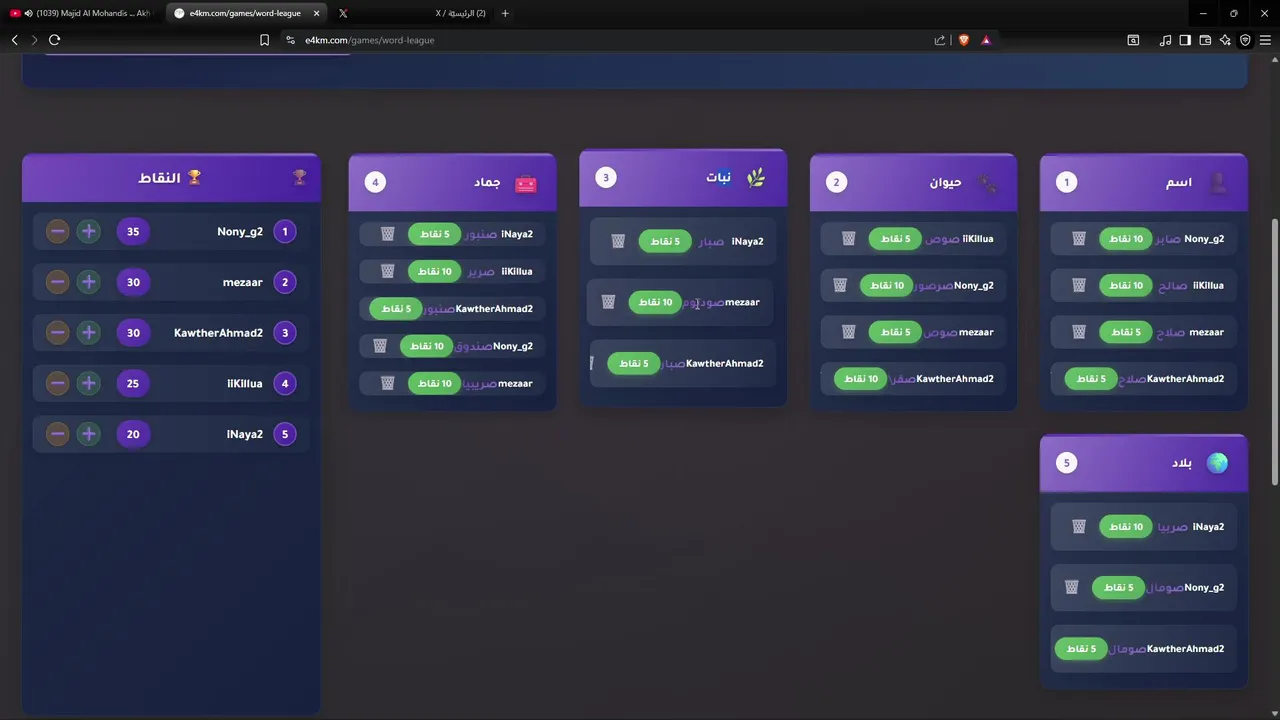Increase mezaar's score with the plus button
The height and width of the screenshot is (720, 1280).
pyautogui.click(x=89, y=282)
